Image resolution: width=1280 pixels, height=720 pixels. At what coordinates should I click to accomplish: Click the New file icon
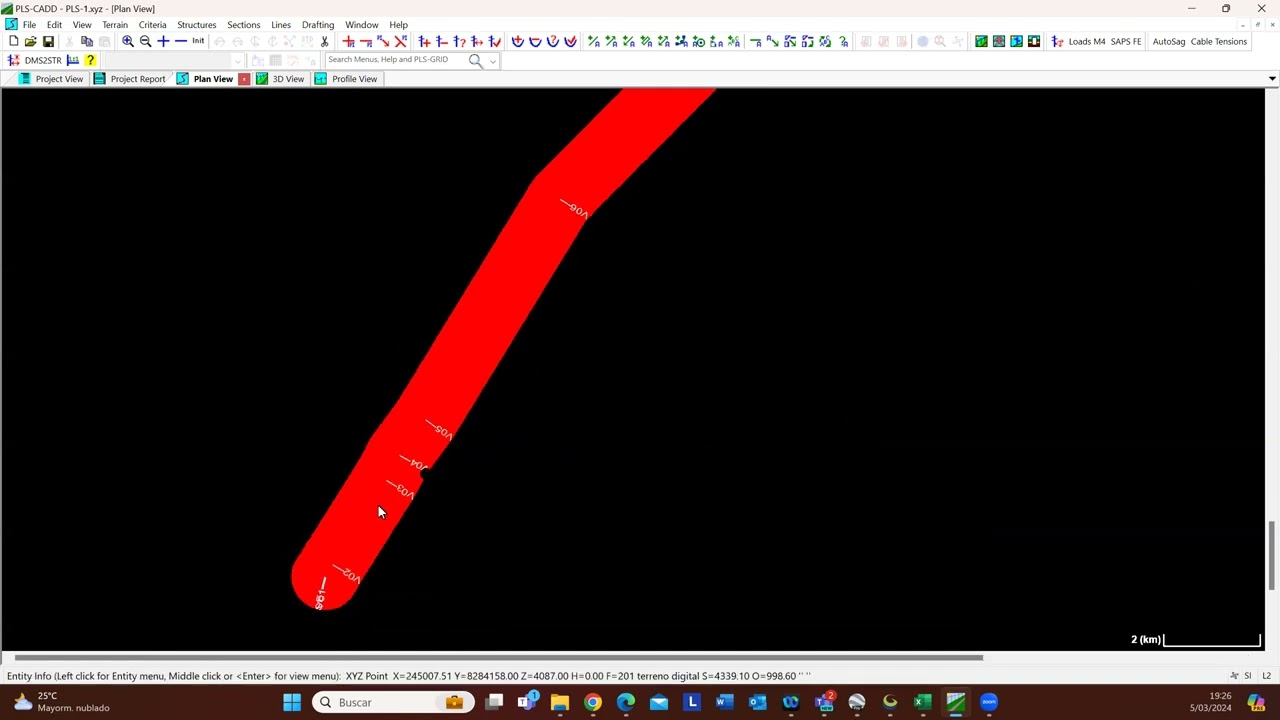click(x=13, y=41)
